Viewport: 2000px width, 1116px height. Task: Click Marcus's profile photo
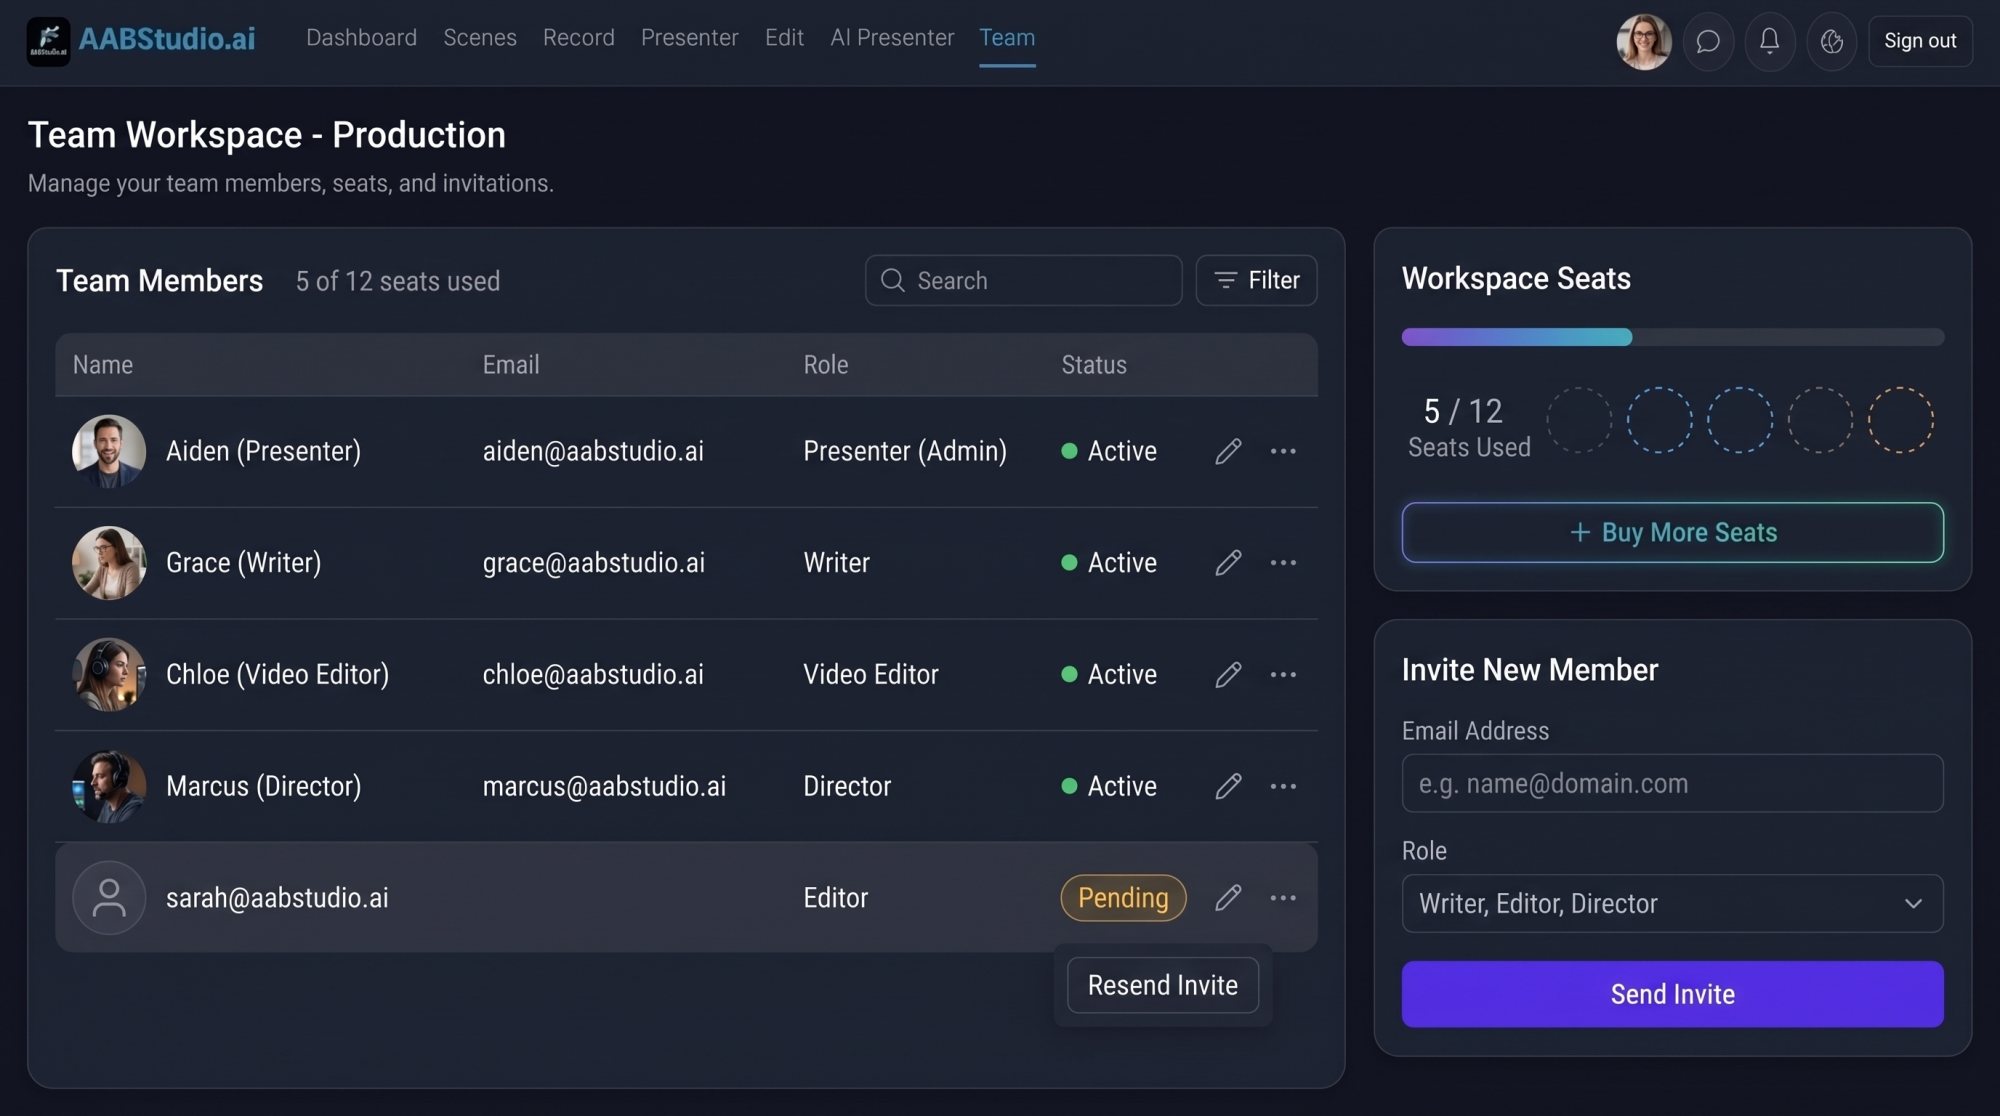(109, 786)
